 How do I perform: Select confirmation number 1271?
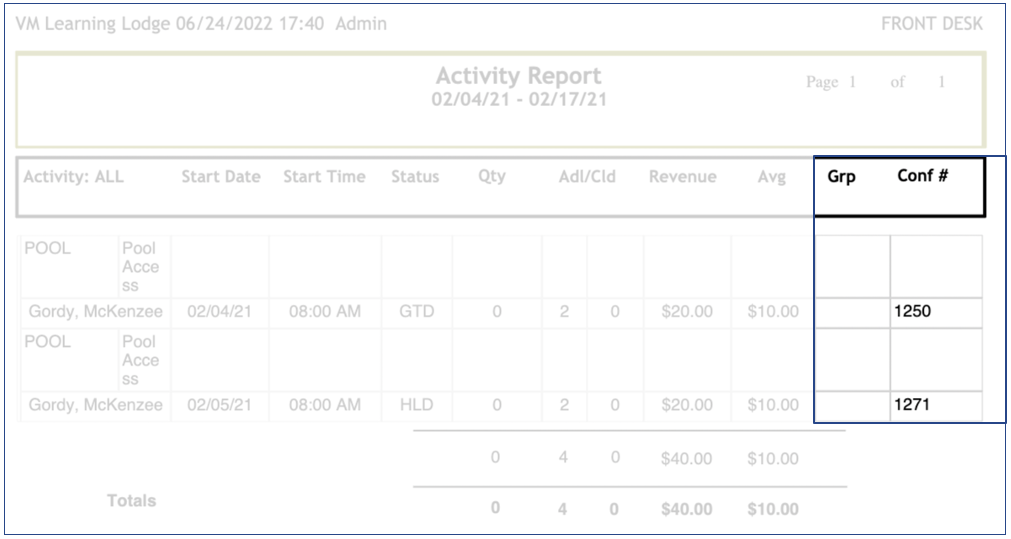[912, 405]
